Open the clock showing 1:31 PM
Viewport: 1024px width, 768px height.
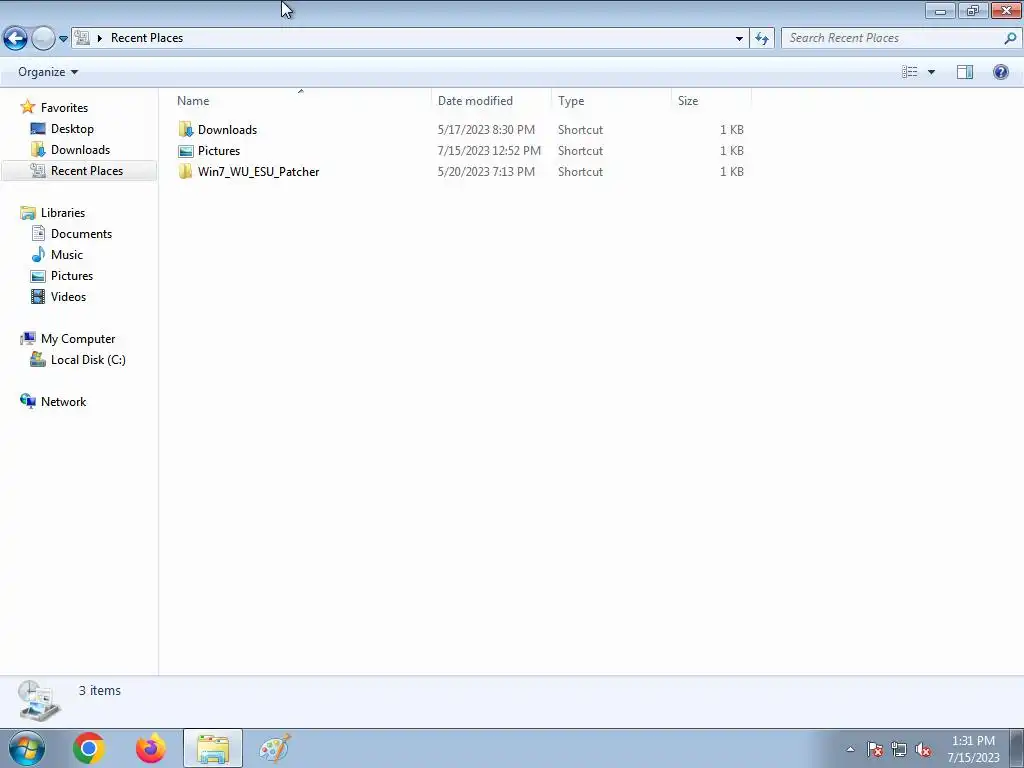tap(973, 749)
